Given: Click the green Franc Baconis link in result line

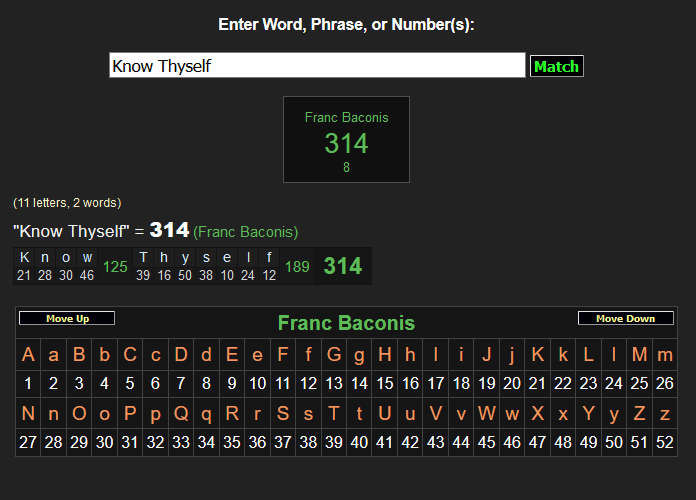Looking at the screenshot, I should [x=246, y=232].
